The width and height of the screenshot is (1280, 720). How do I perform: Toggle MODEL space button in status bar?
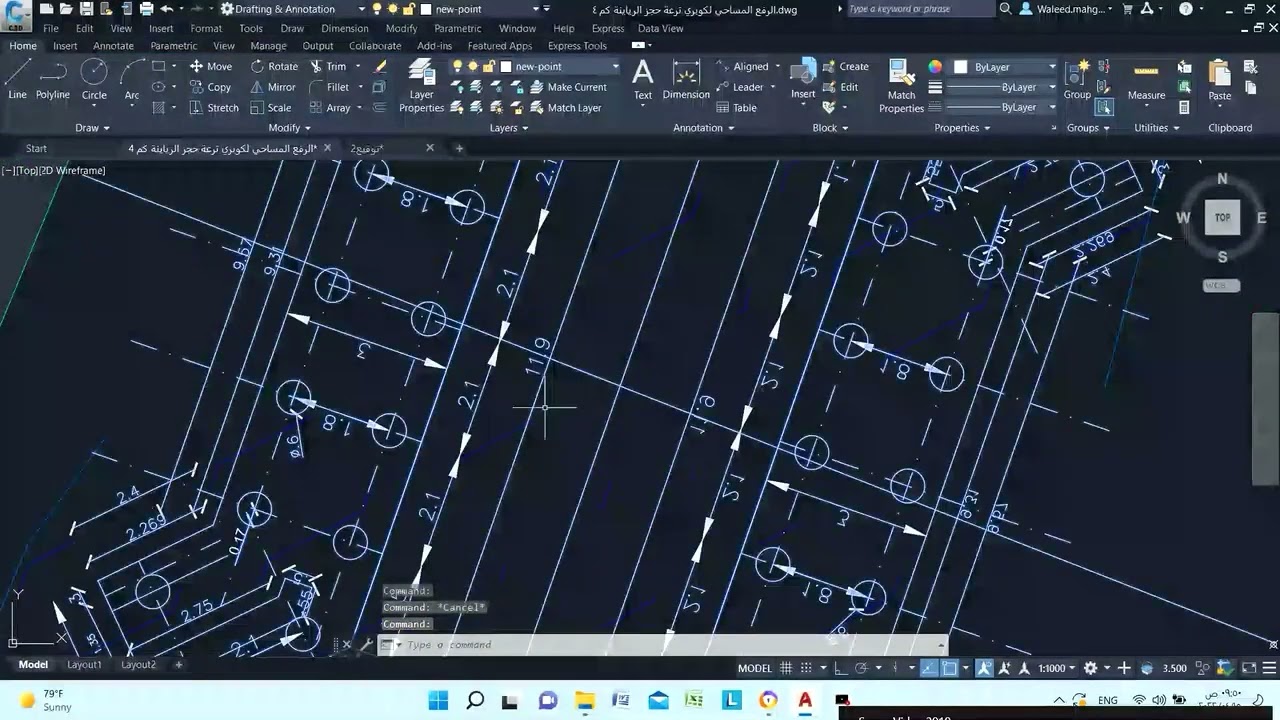pos(755,668)
